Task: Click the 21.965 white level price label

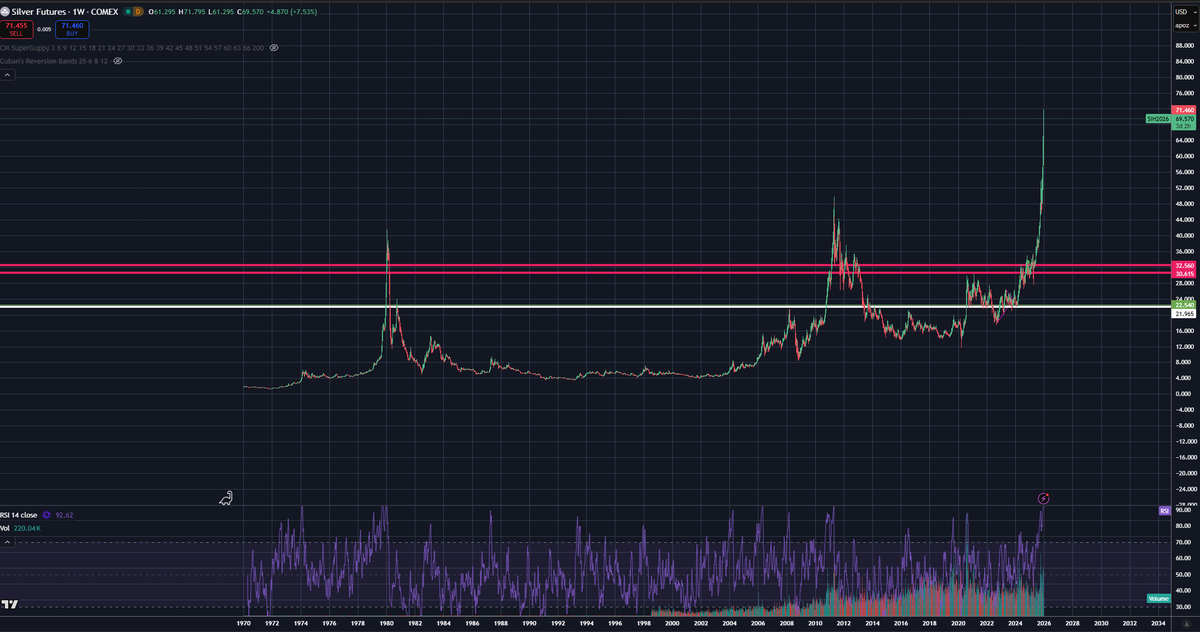Action: click(1184, 314)
